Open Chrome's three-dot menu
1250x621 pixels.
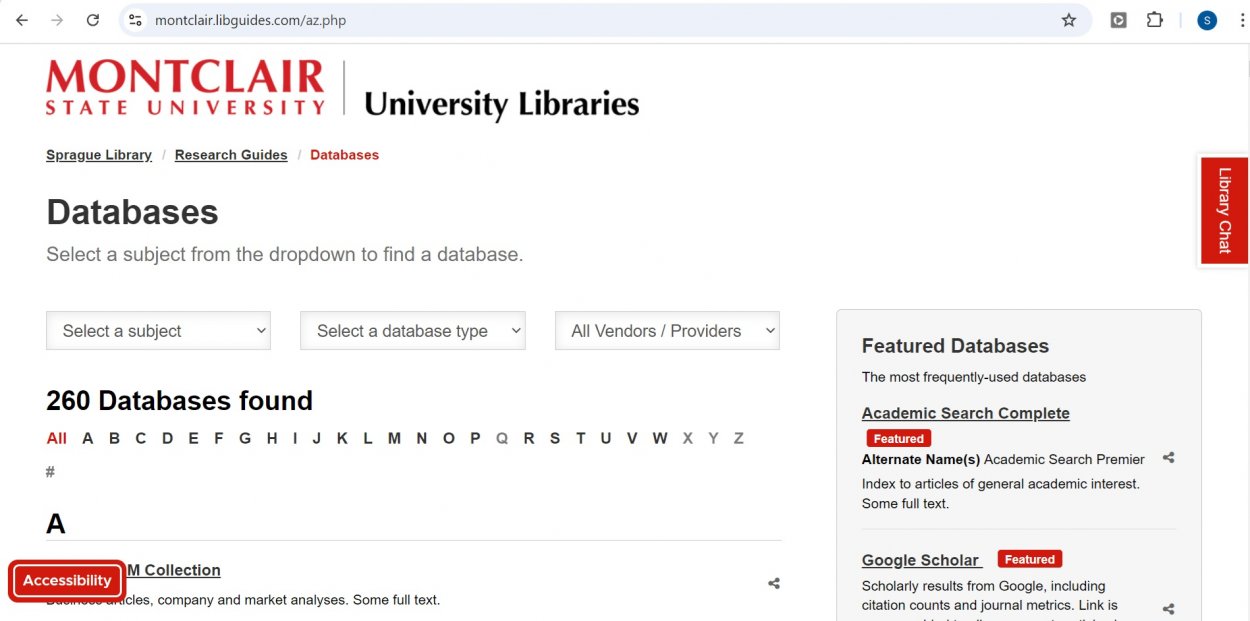point(1242,19)
